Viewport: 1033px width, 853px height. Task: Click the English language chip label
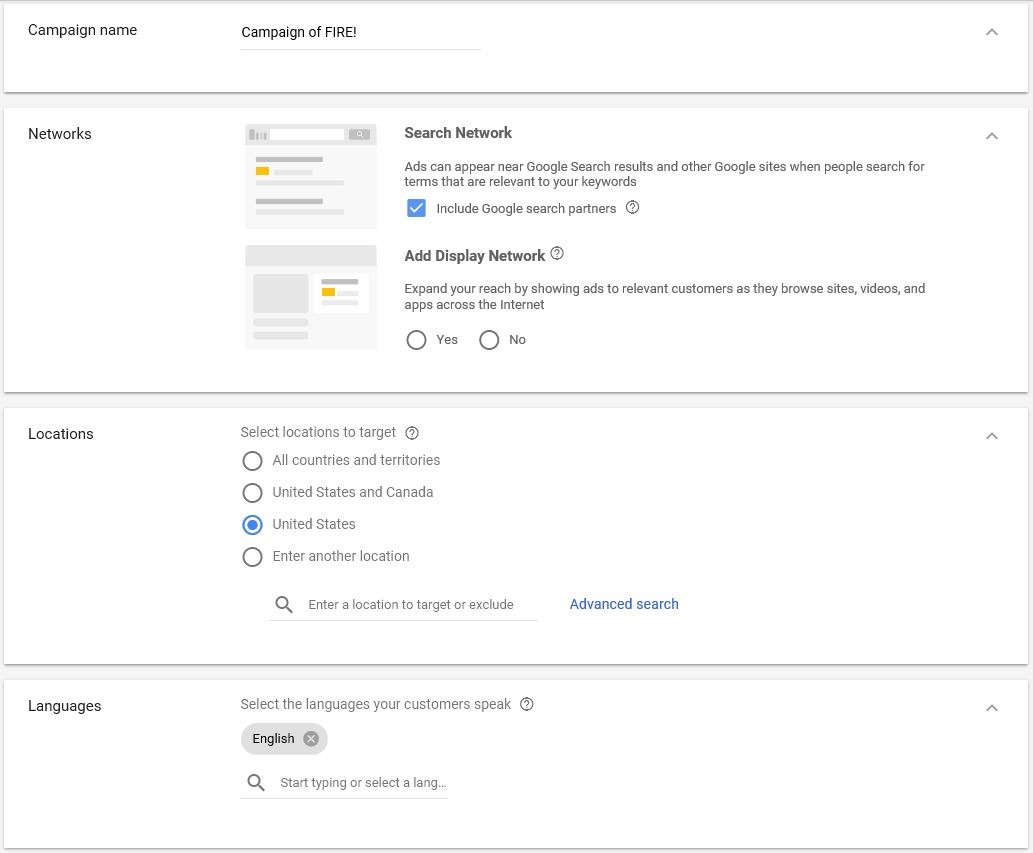tap(273, 738)
